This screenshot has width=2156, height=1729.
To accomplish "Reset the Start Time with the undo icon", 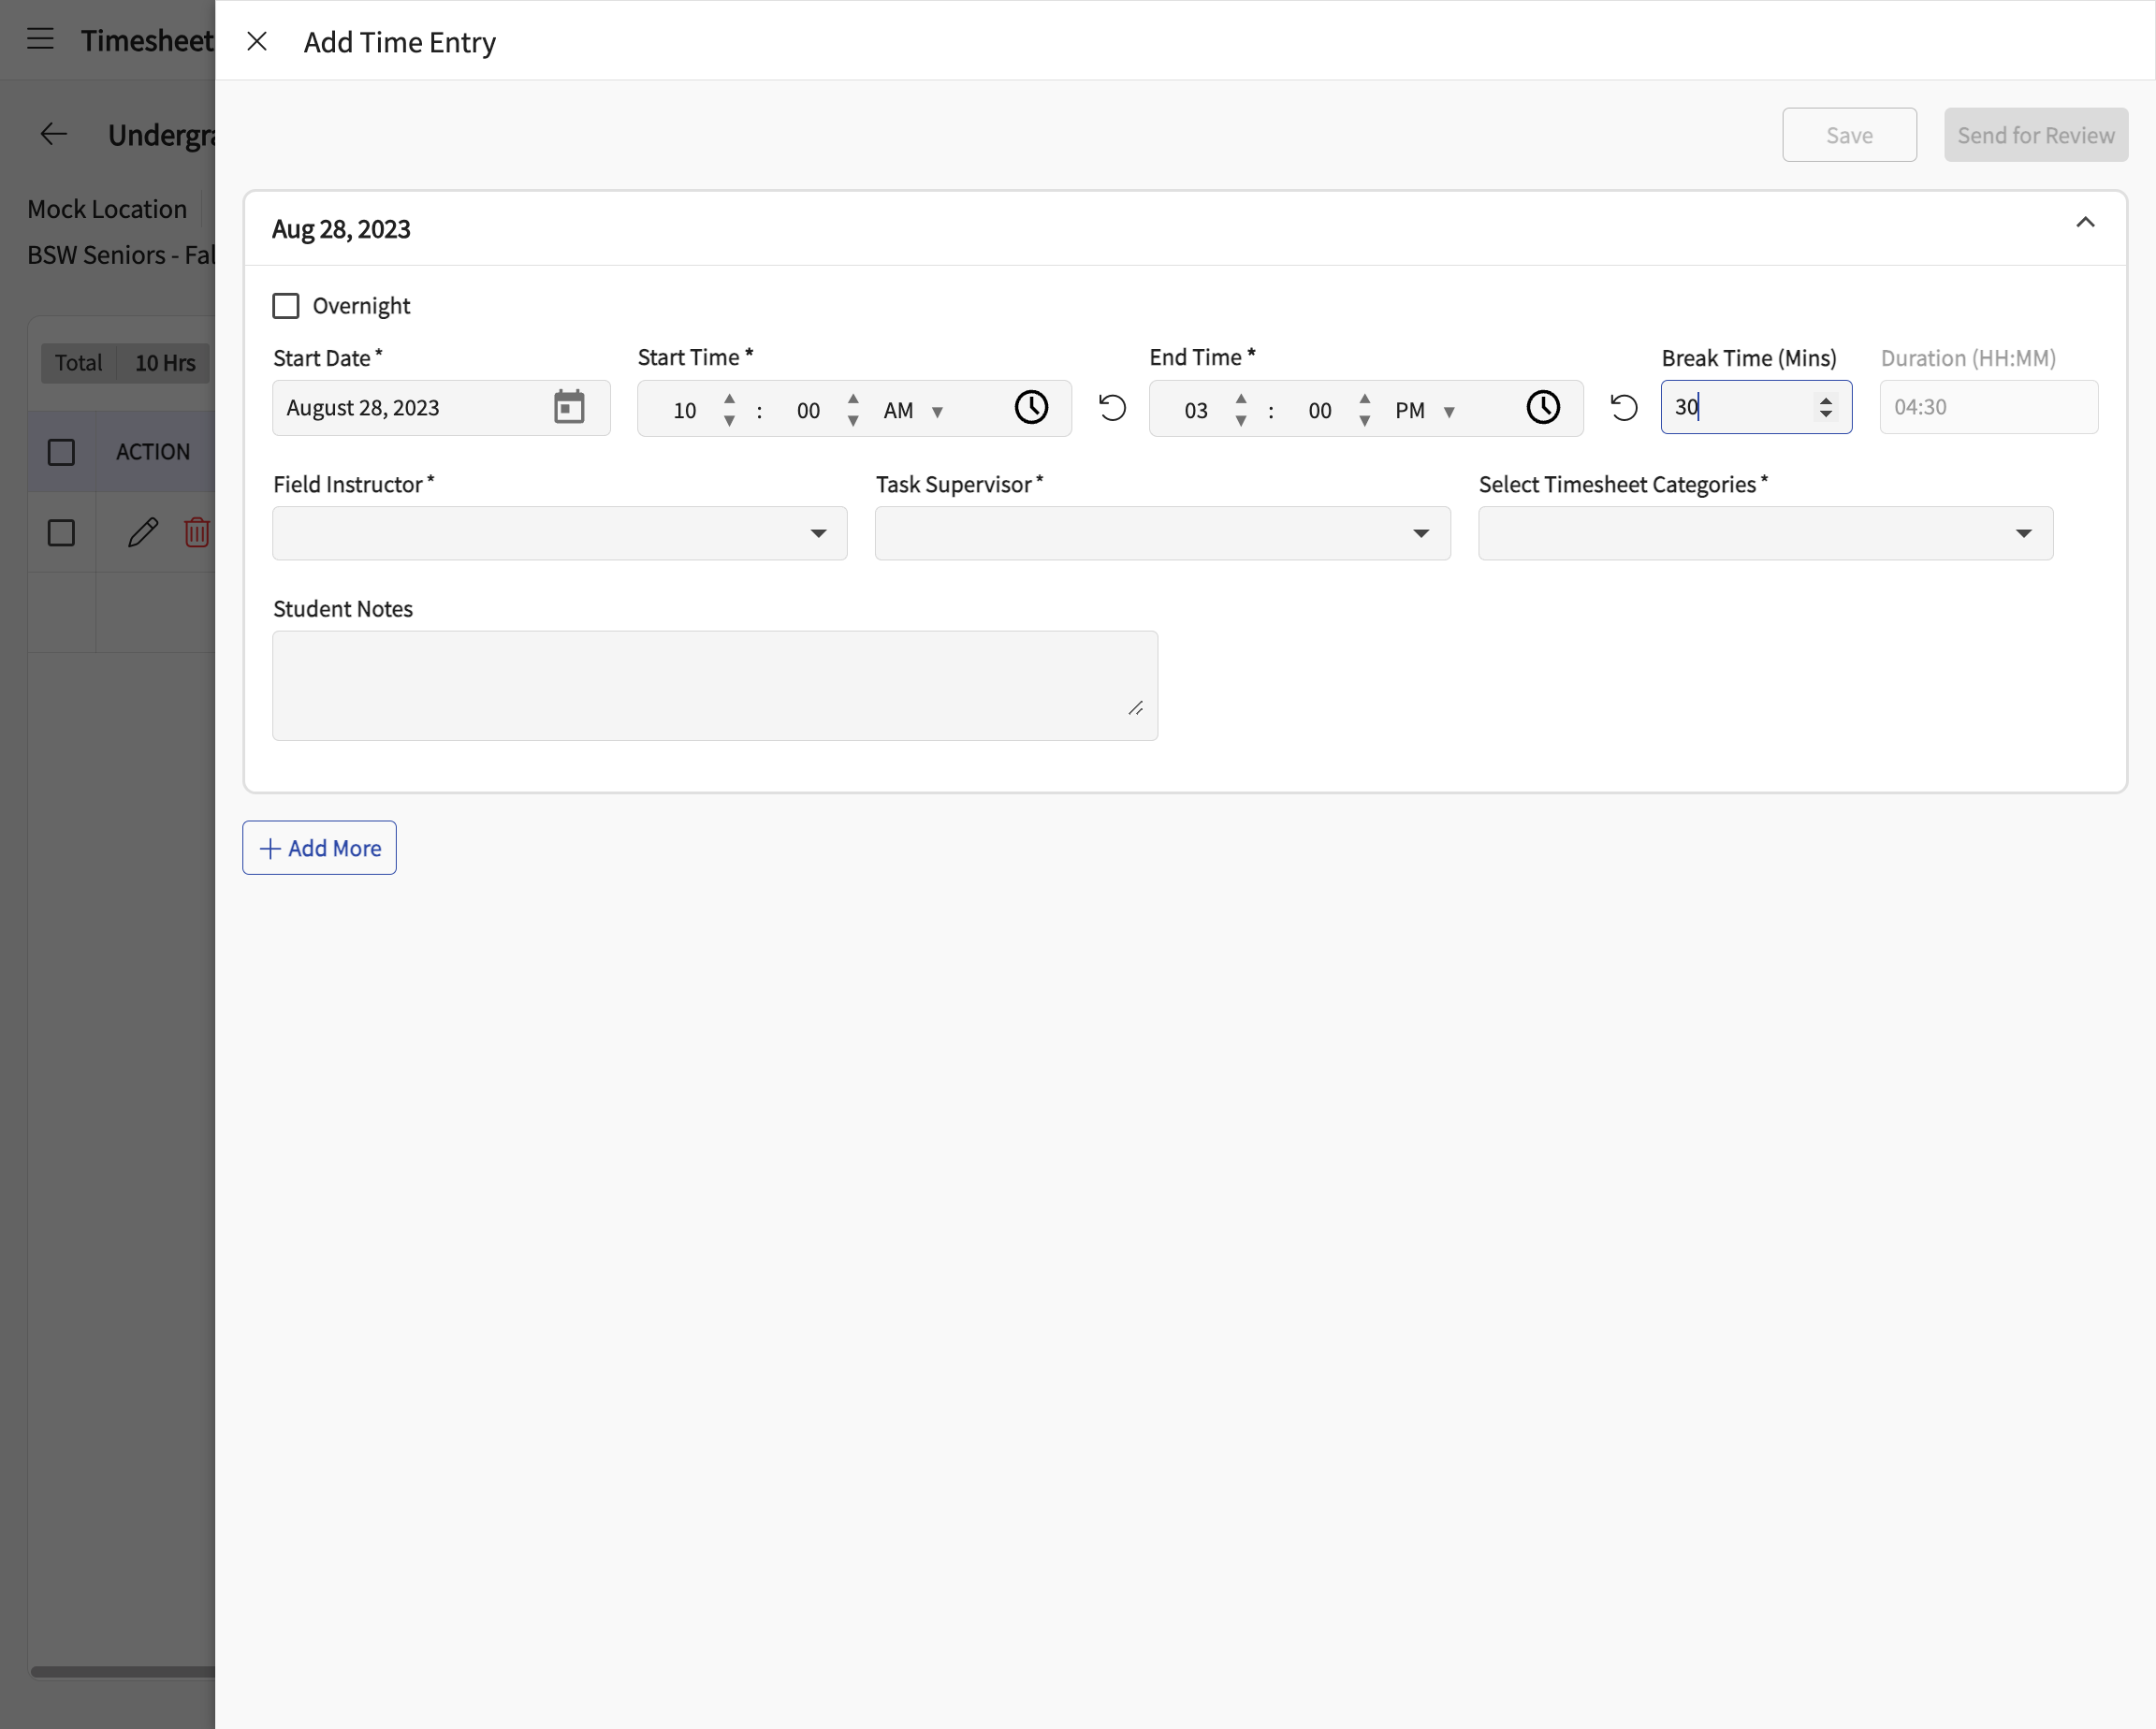I will (1112, 407).
